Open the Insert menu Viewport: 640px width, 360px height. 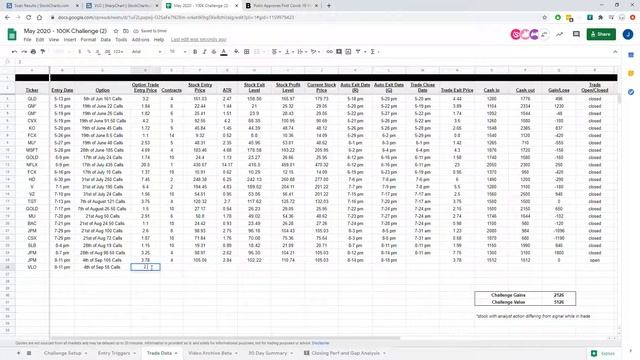pos(70,40)
